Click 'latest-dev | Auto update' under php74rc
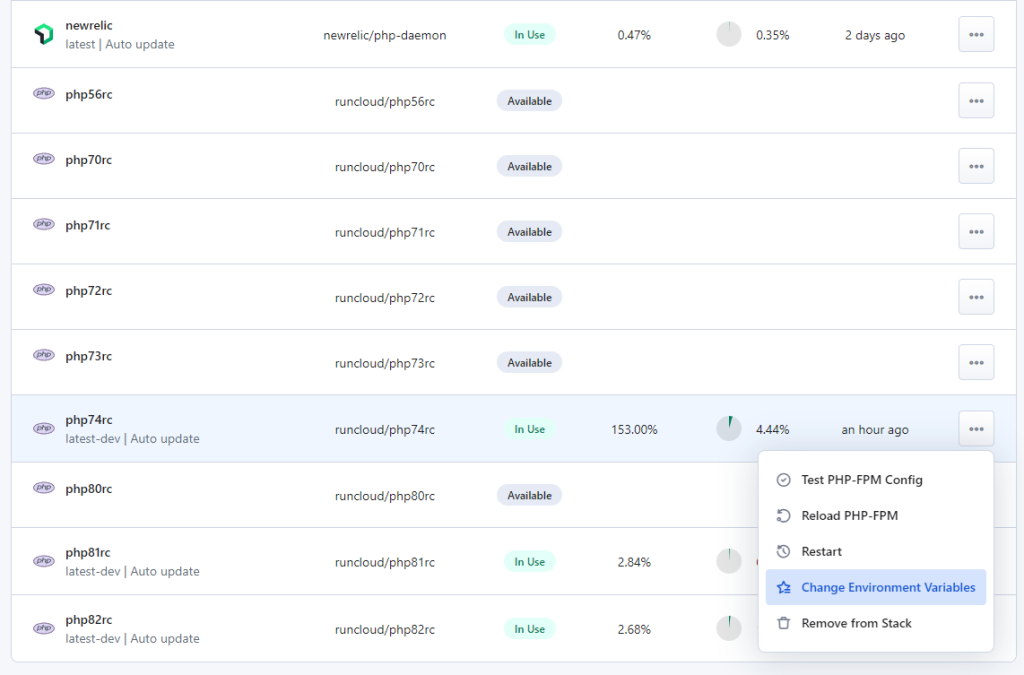Image resolution: width=1024 pixels, height=675 pixels. (133, 439)
